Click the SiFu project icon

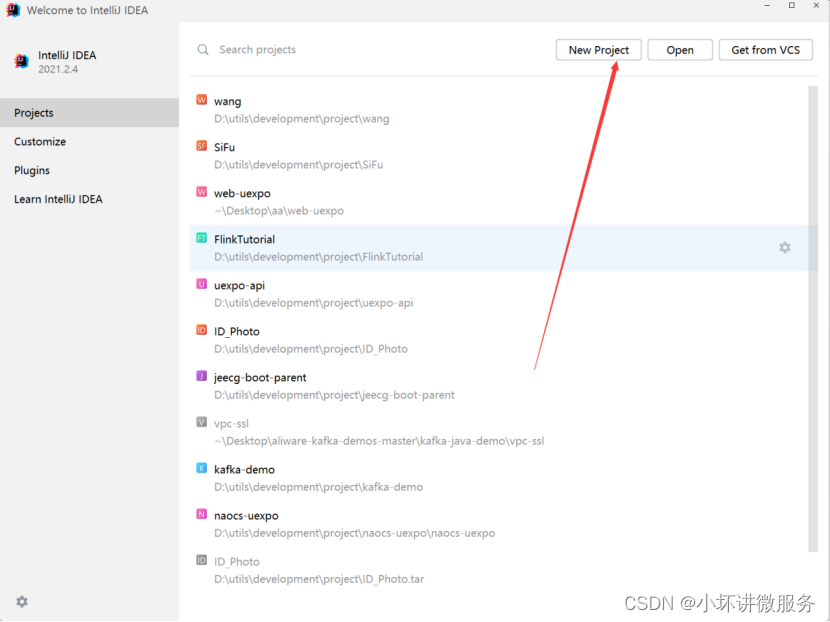click(202, 146)
